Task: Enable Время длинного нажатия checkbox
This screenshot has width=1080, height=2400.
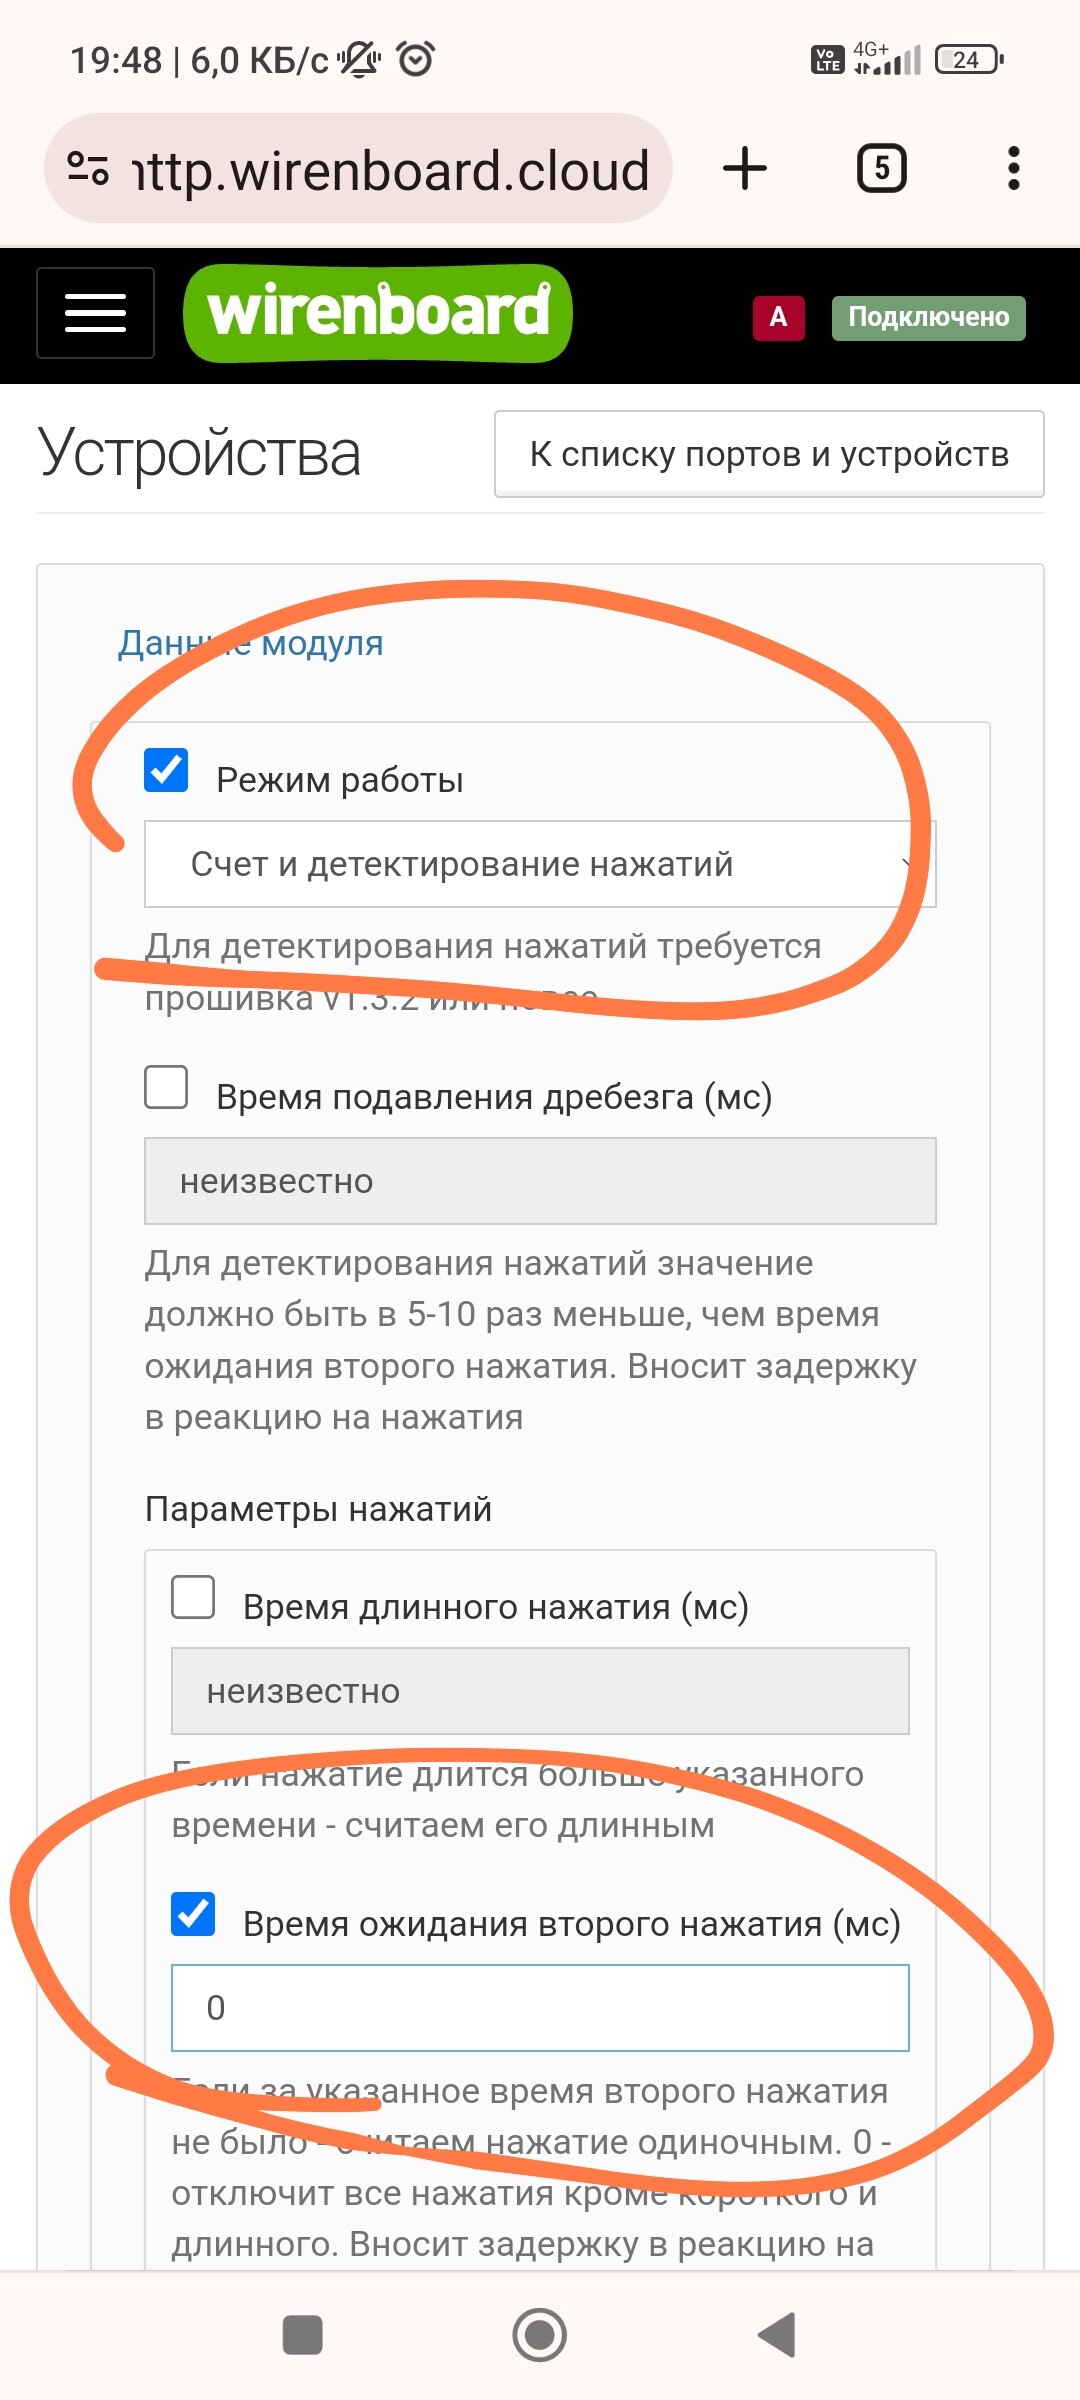Action: point(193,1597)
